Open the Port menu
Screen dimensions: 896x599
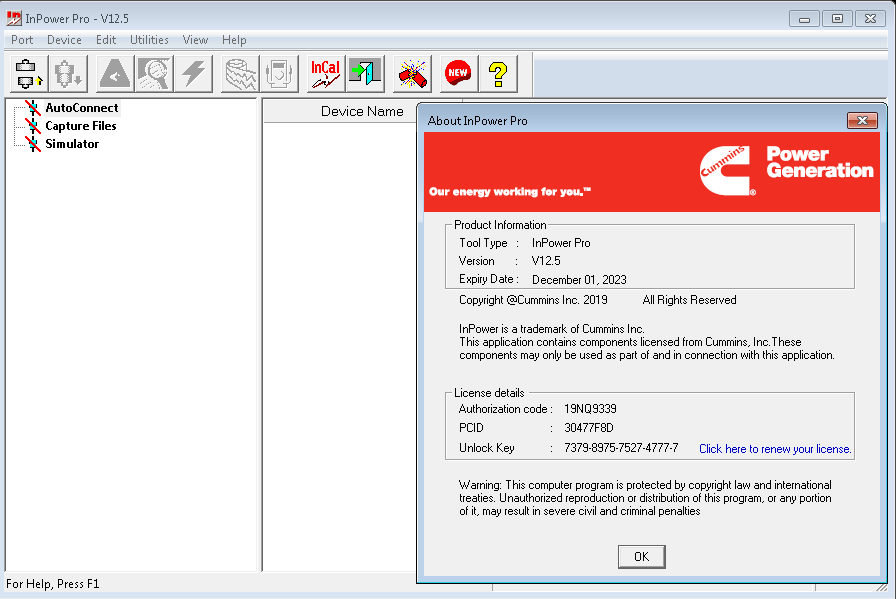pyautogui.click(x=22, y=40)
